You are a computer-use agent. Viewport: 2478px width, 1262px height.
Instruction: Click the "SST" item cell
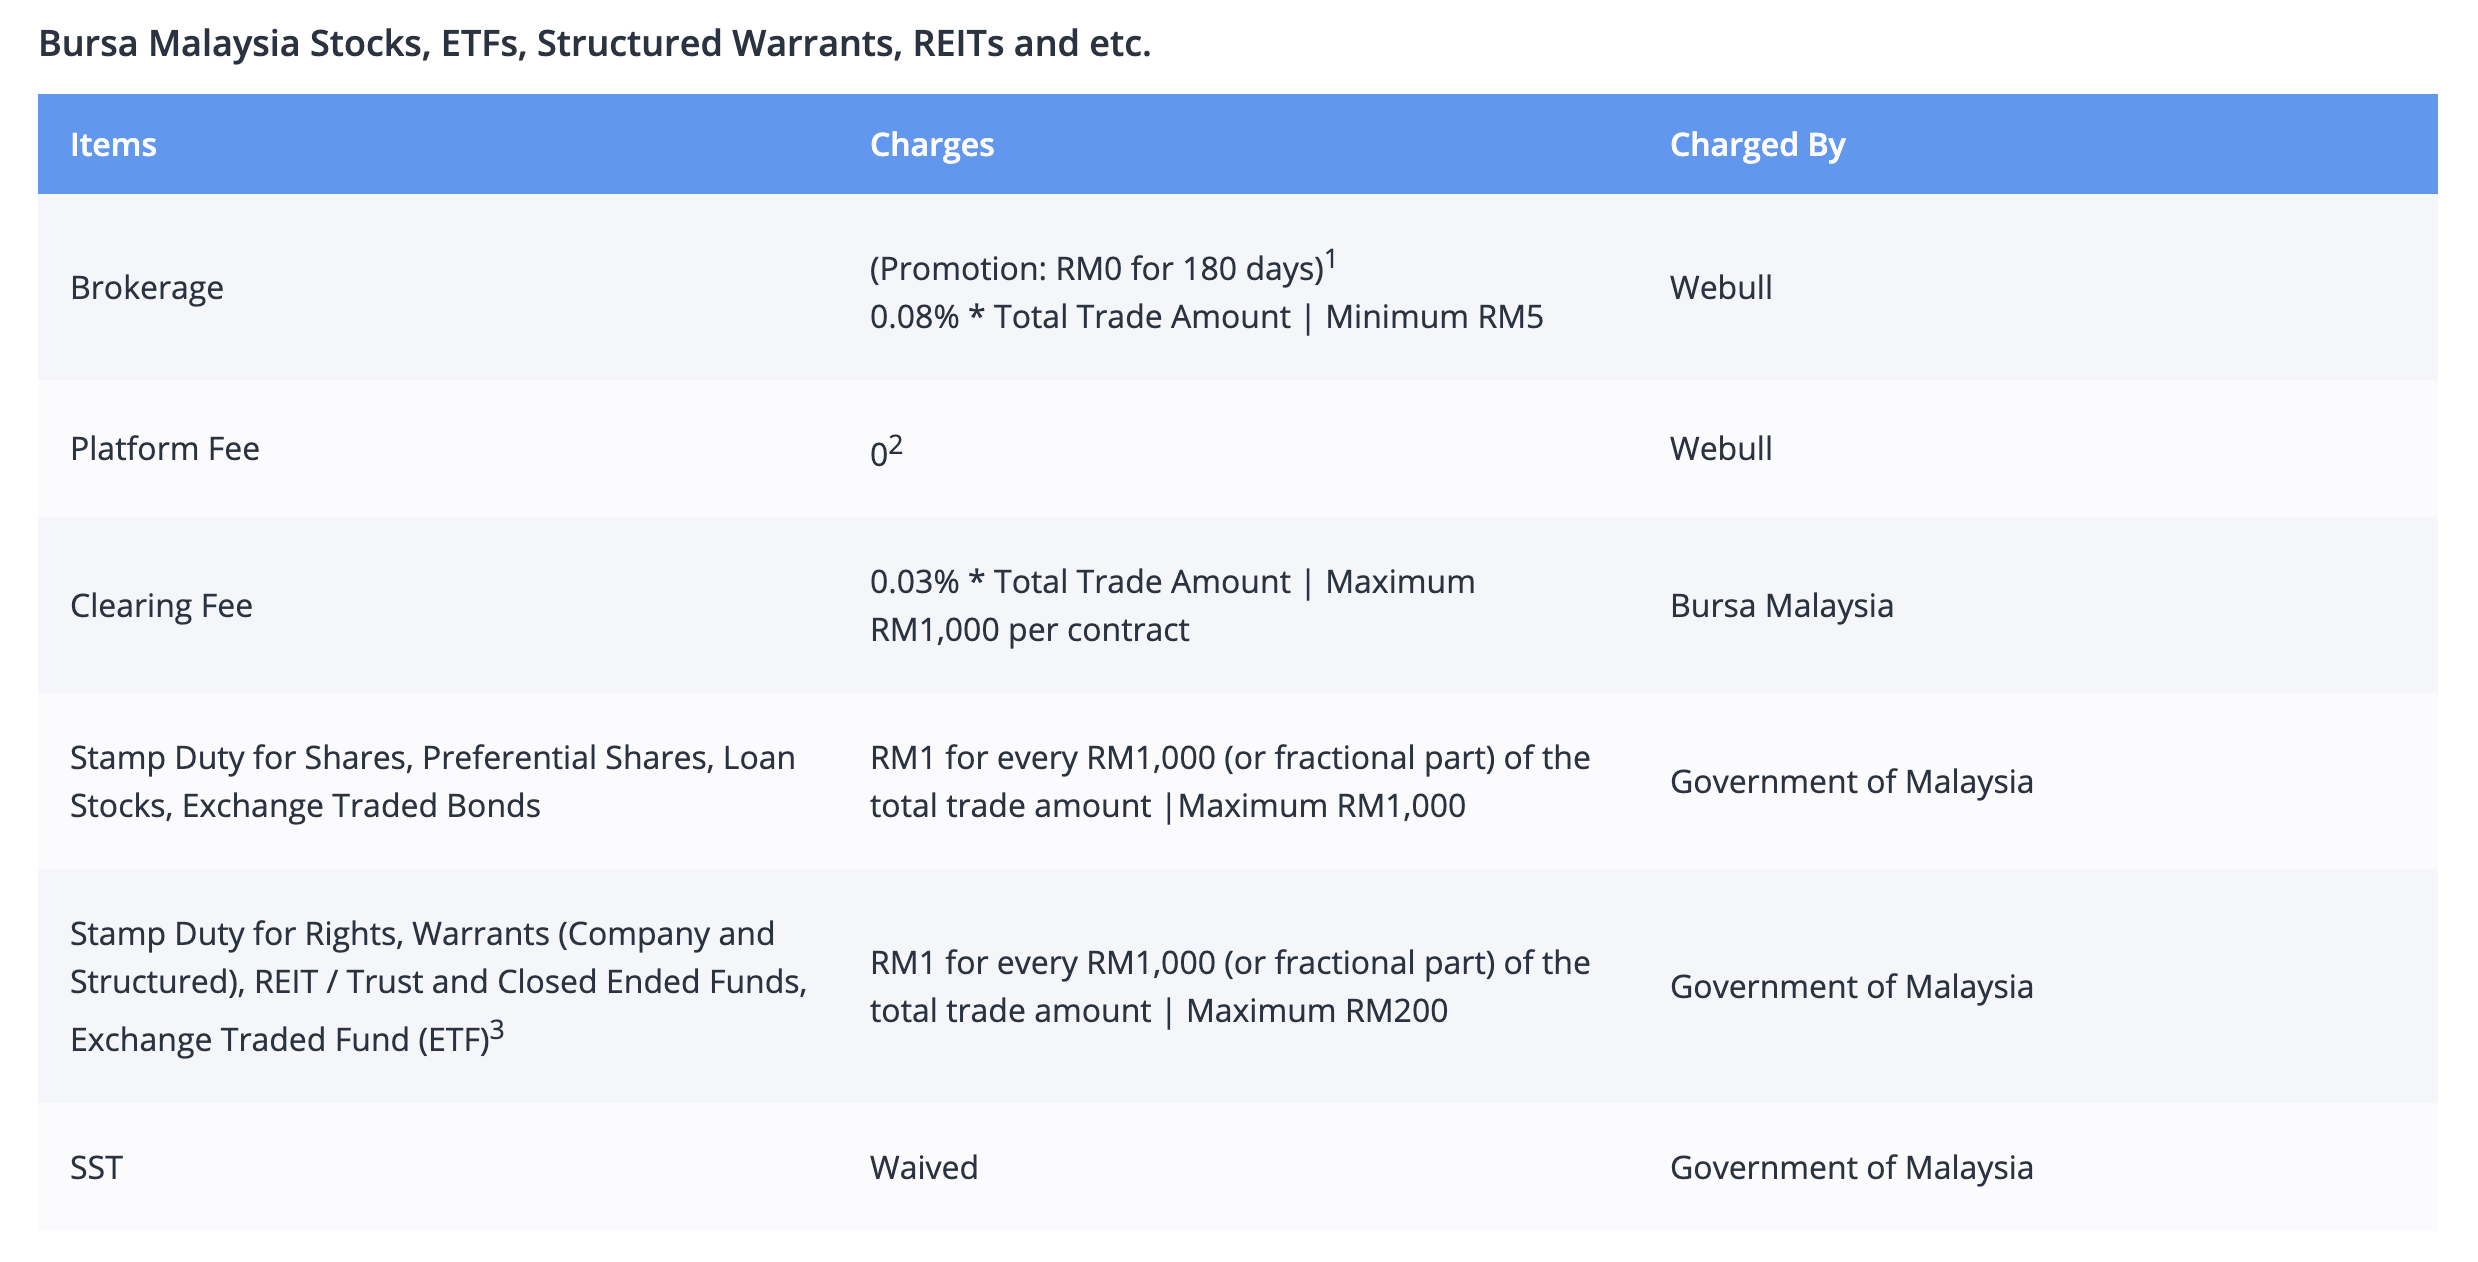coord(96,1168)
